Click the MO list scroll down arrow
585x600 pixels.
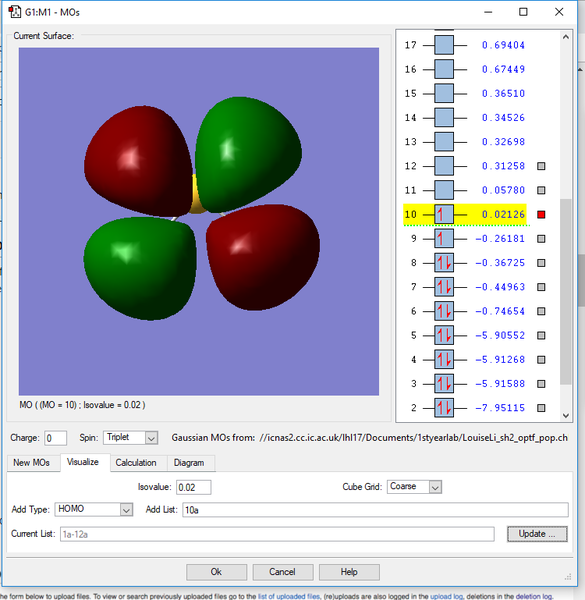(566, 416)
